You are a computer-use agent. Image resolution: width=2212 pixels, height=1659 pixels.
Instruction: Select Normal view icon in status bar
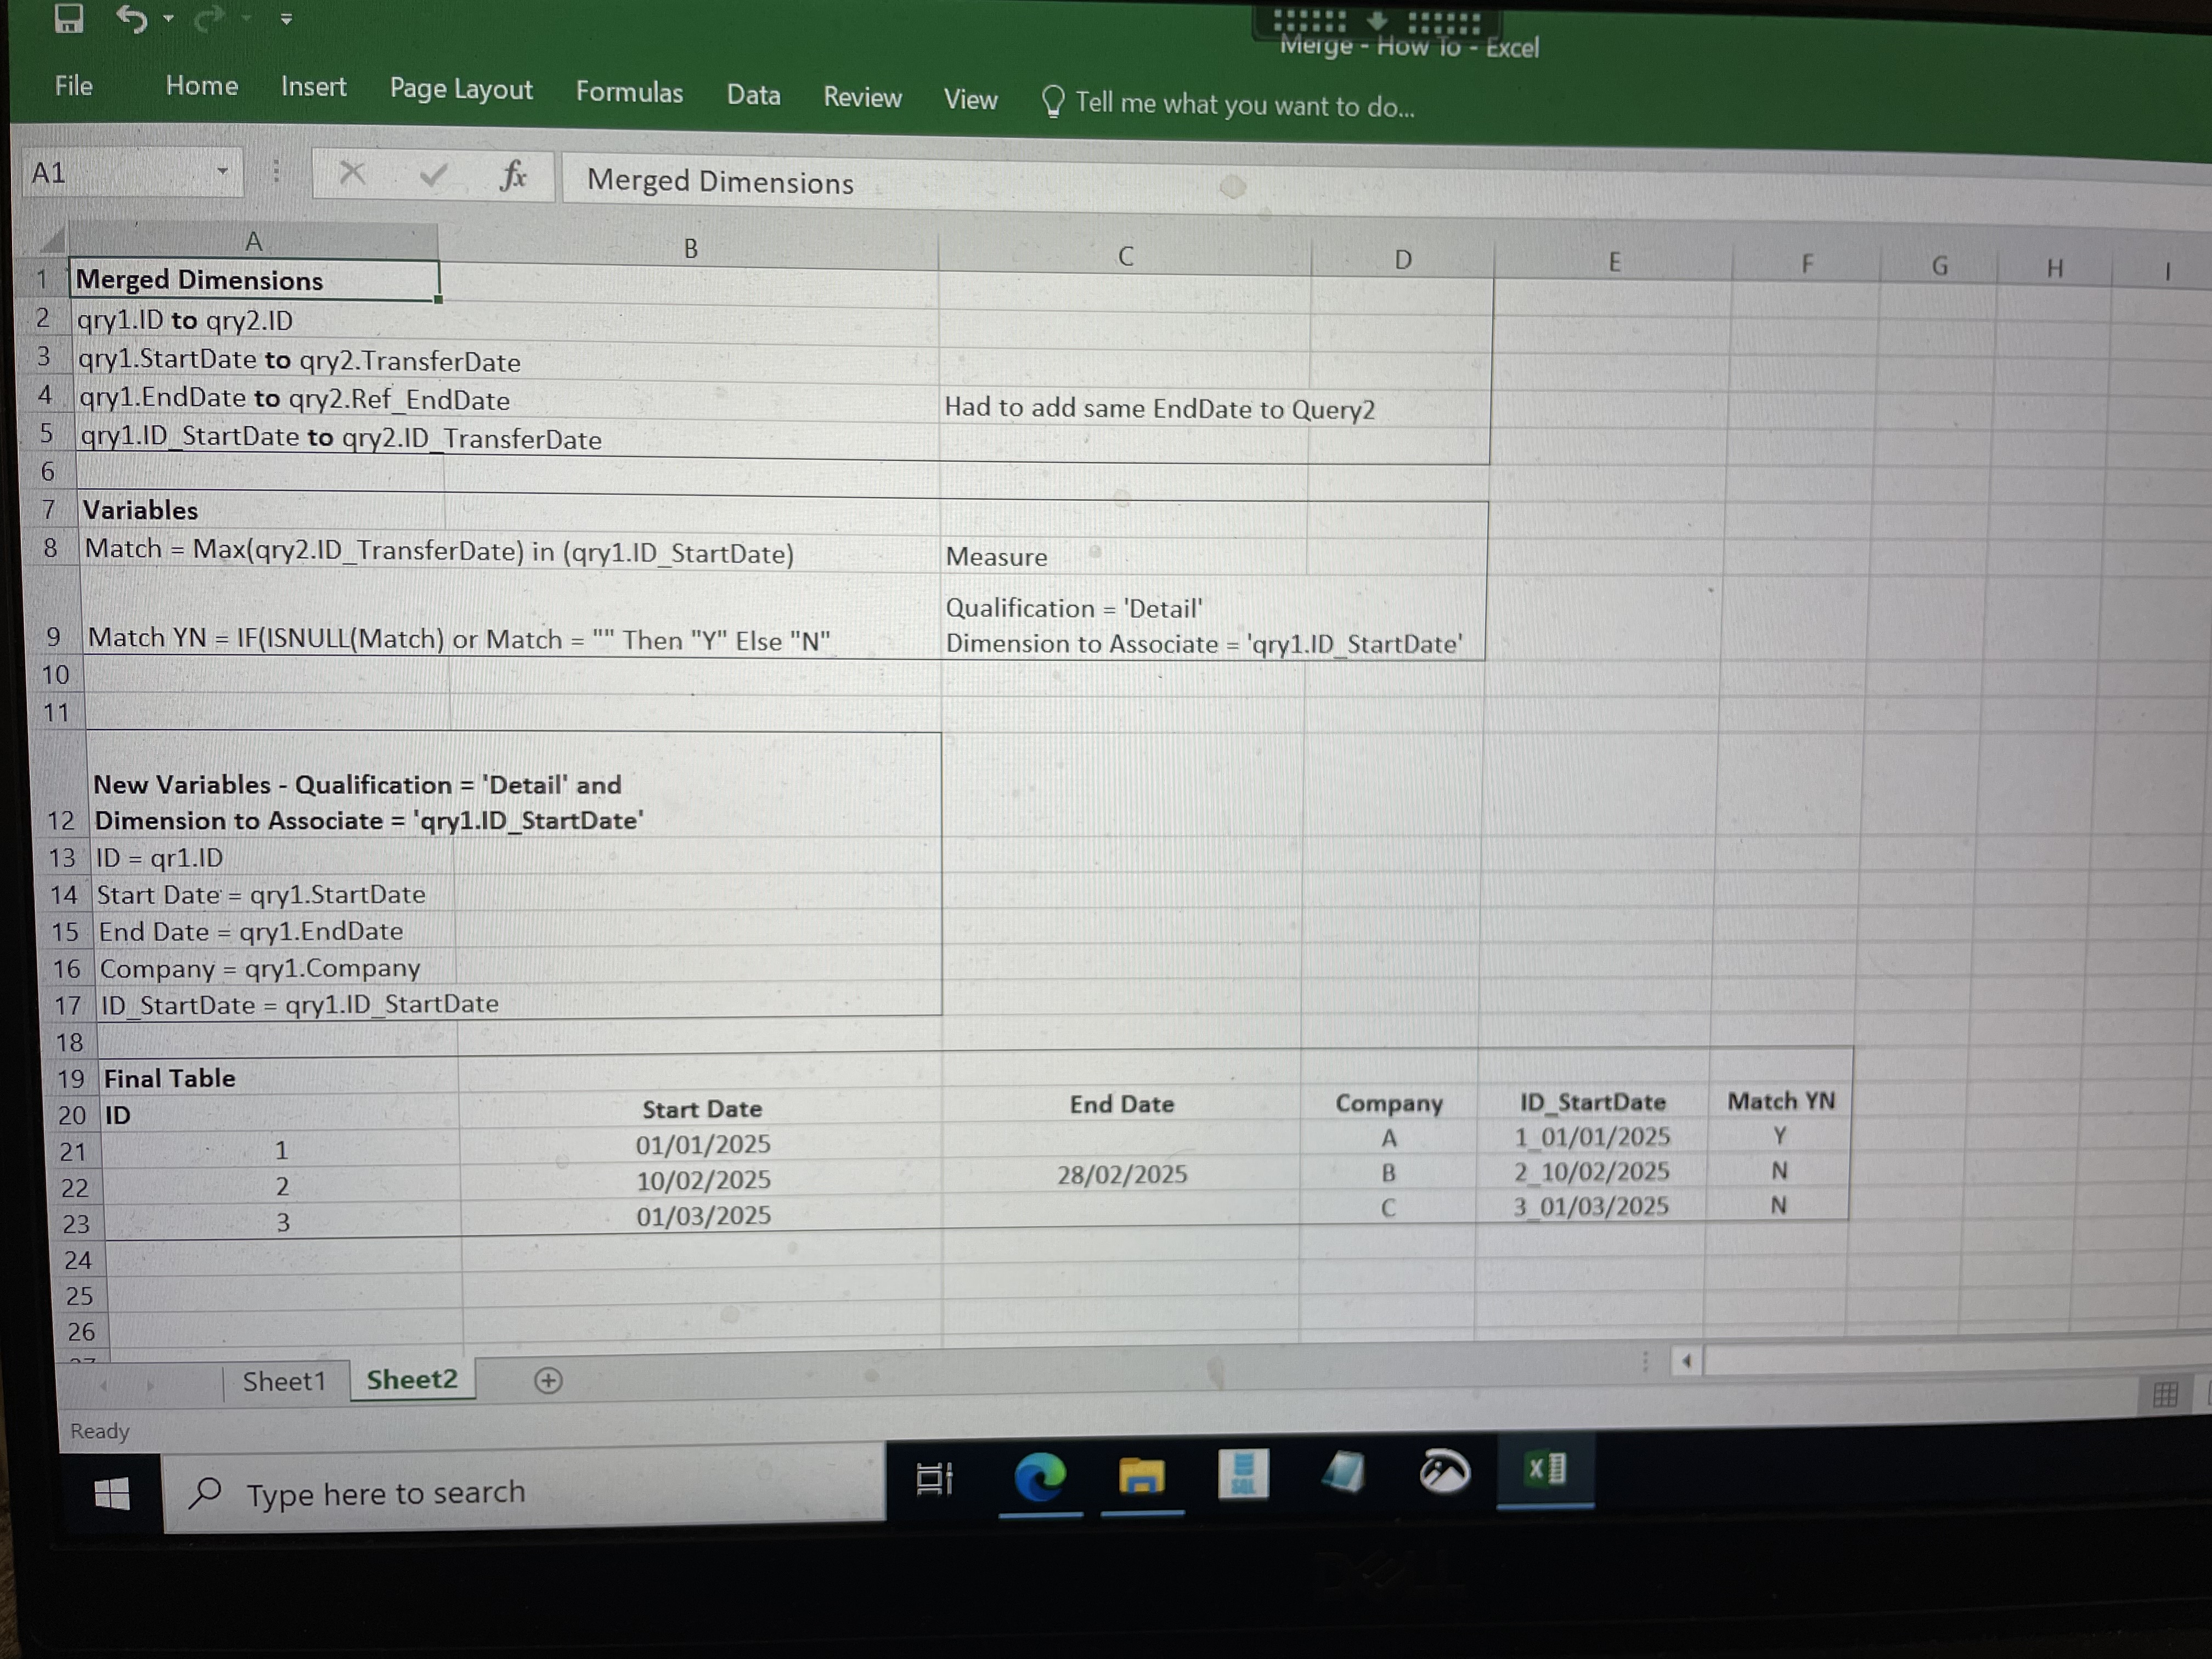(x=2165, y=1394)
